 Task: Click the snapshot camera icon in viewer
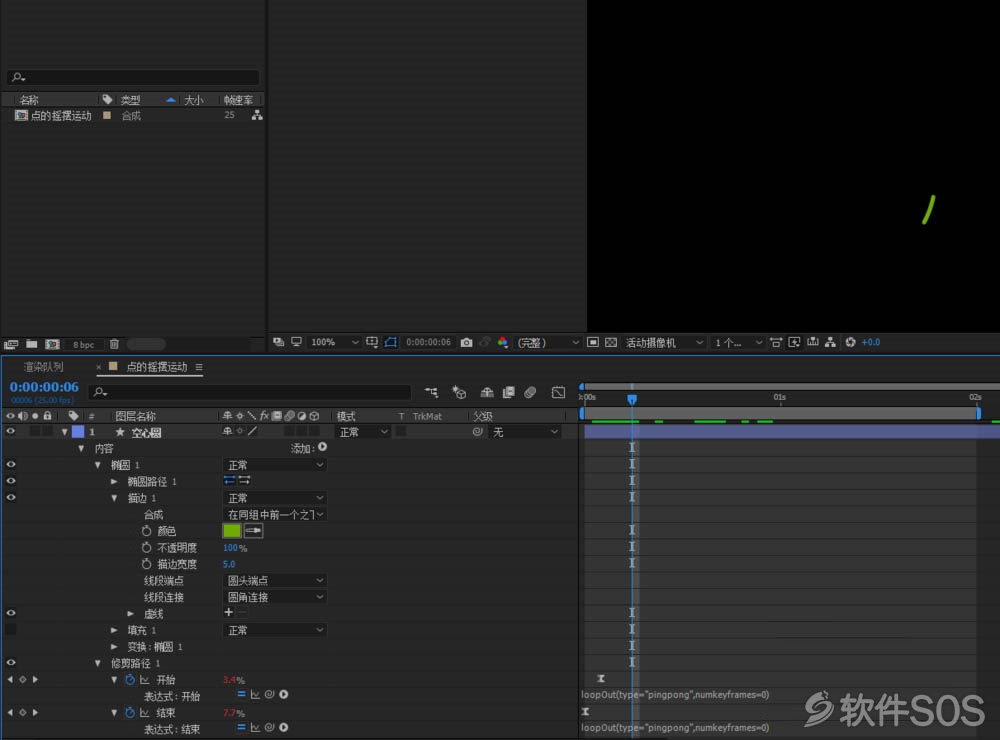(466, 343)
